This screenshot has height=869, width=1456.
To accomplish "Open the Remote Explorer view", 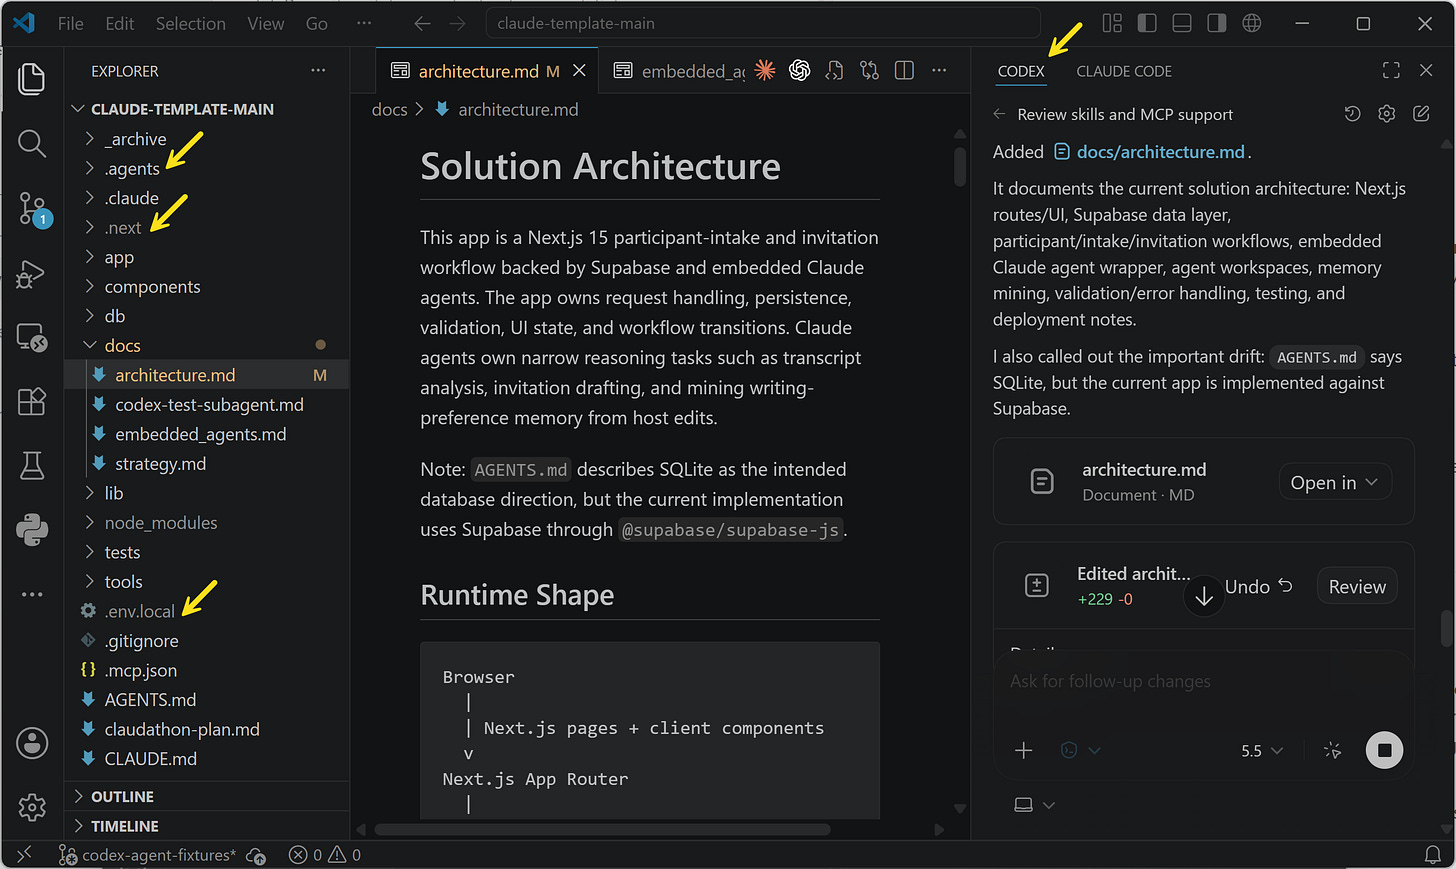I will click(x=32, y=338).
